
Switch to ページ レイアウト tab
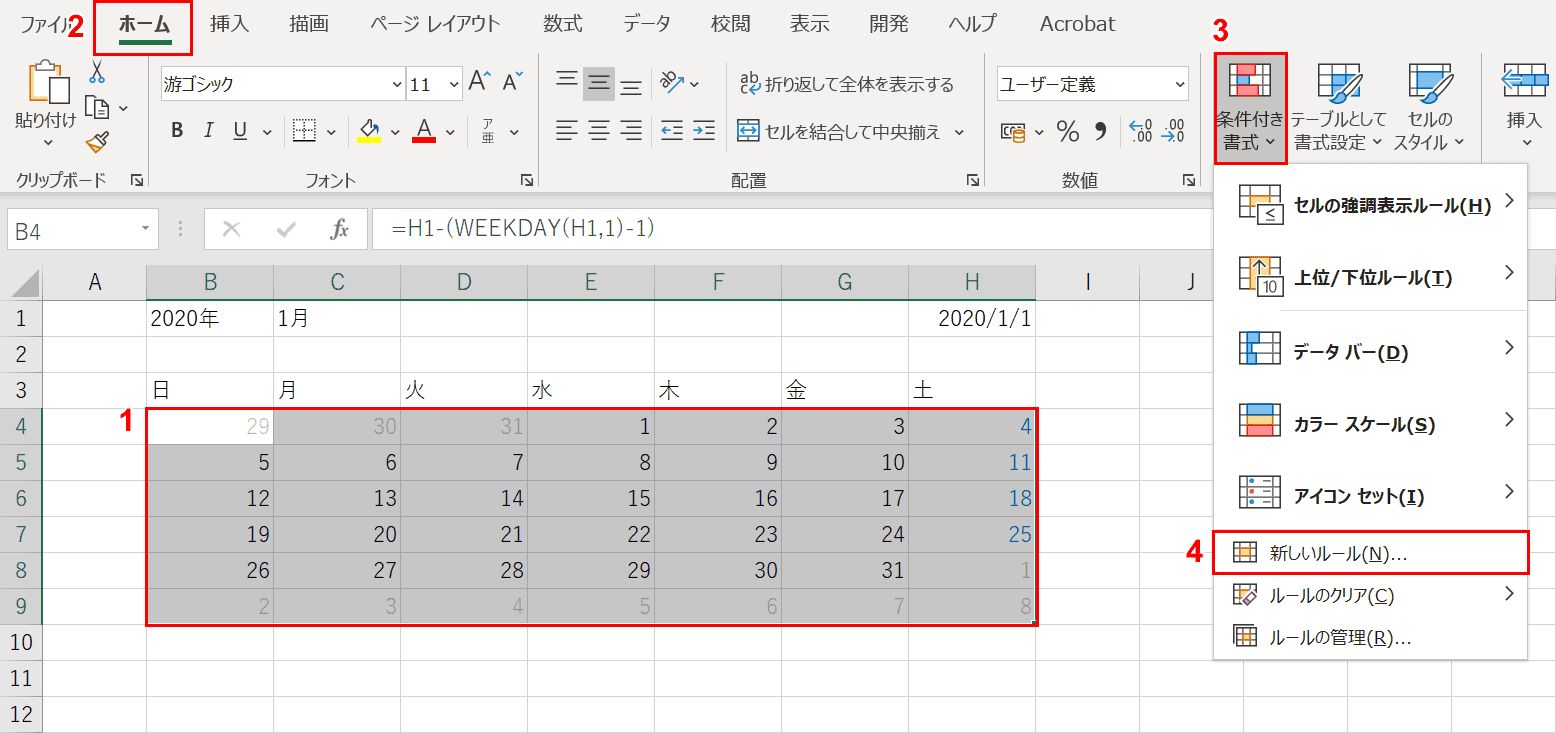point(435,24)
